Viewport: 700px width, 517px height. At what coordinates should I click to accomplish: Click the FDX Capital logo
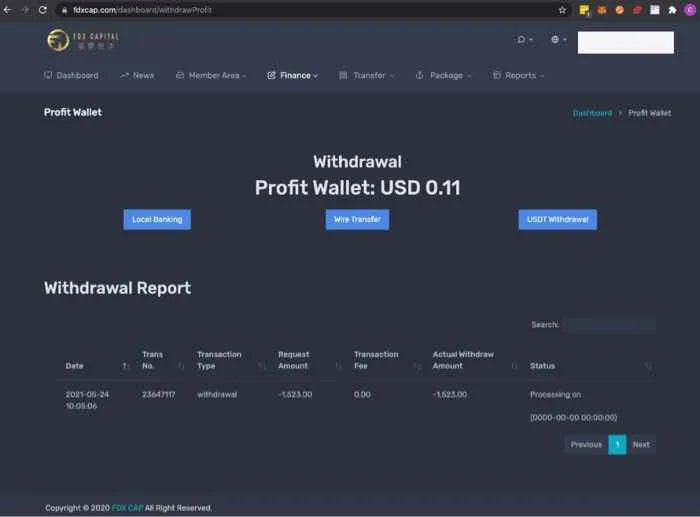83,40
